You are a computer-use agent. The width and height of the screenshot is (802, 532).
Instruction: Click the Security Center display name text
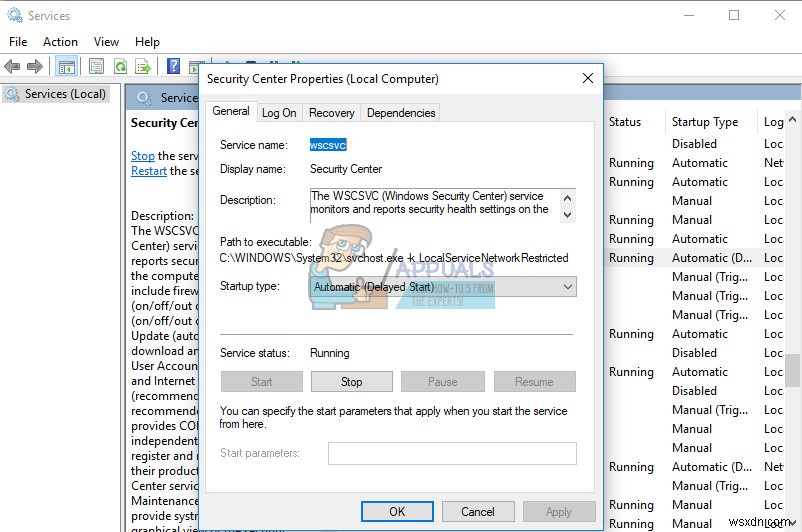(346, 169)
